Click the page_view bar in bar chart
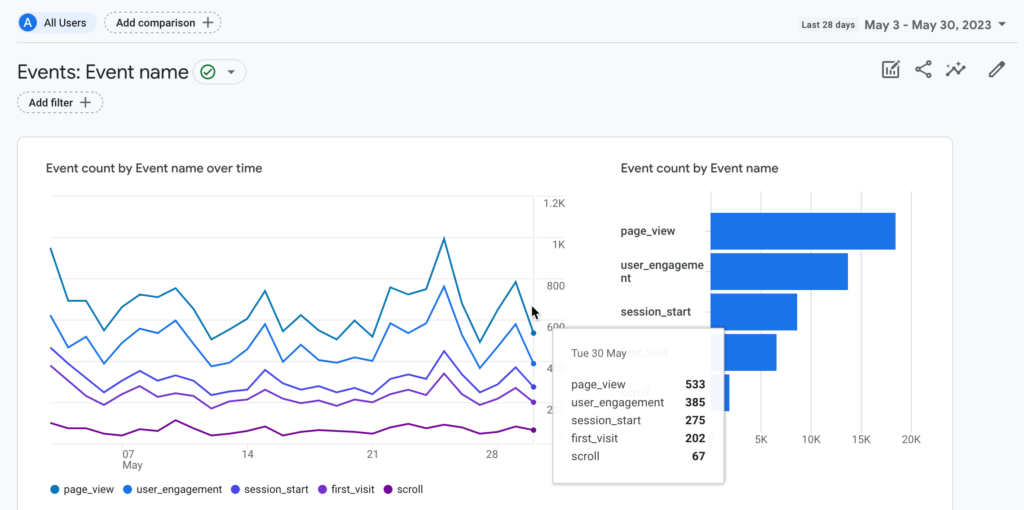This screenshot has height=510, width=1024. tap(803, 231)
